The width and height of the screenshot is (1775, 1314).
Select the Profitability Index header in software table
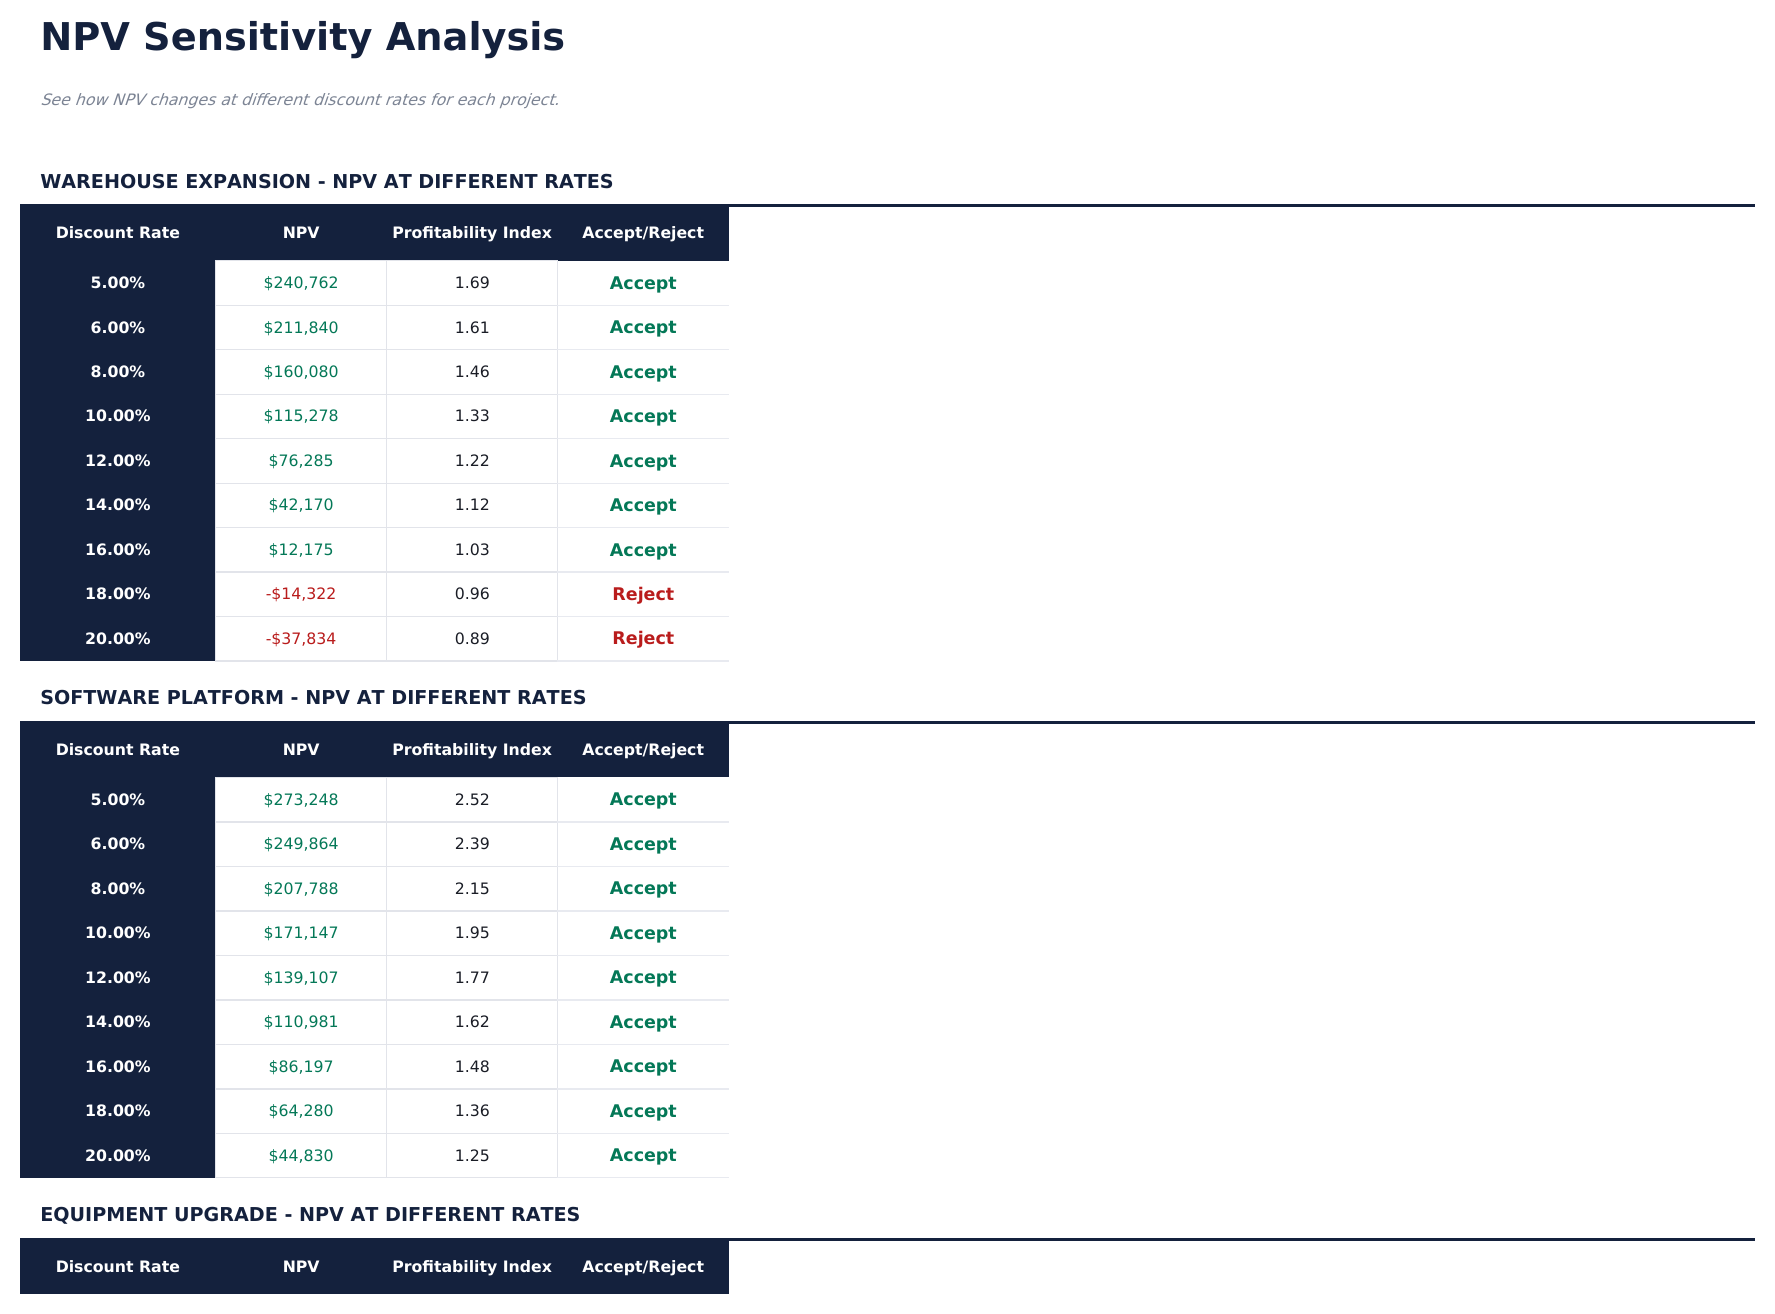(x=471, y=749)
